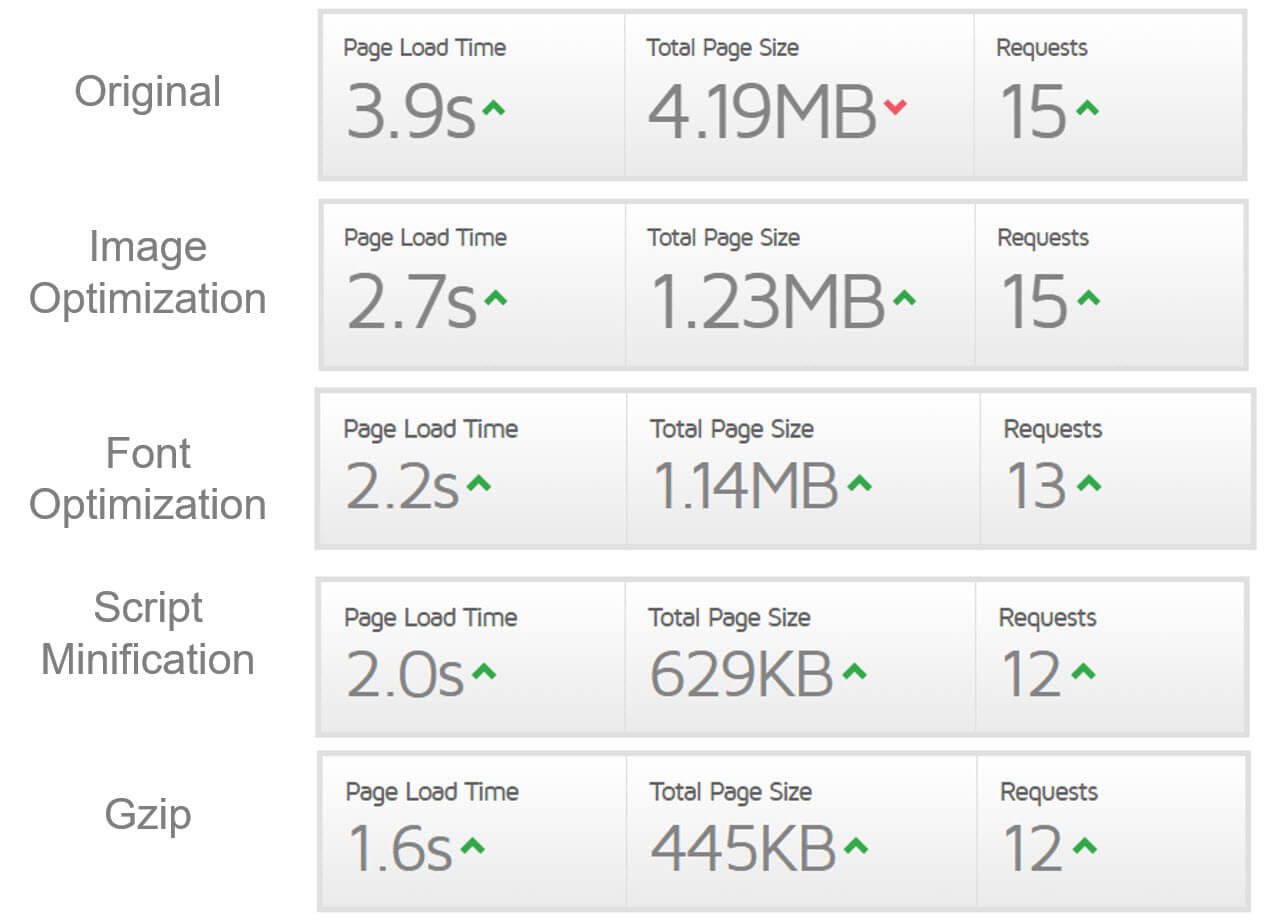The width and height of the screenshot is (1269, 924).
Task: Select the Font Optimization row label
Action: pos(147,479)
